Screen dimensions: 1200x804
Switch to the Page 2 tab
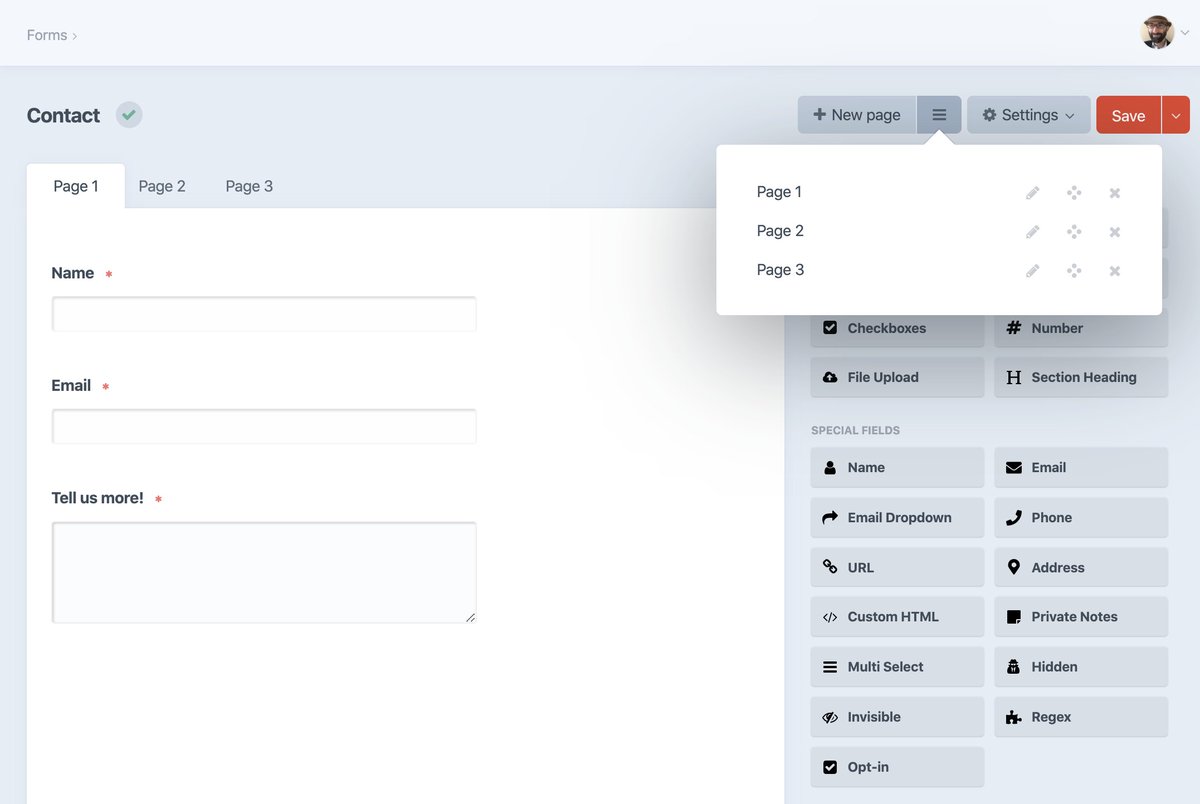coord(162,186)
